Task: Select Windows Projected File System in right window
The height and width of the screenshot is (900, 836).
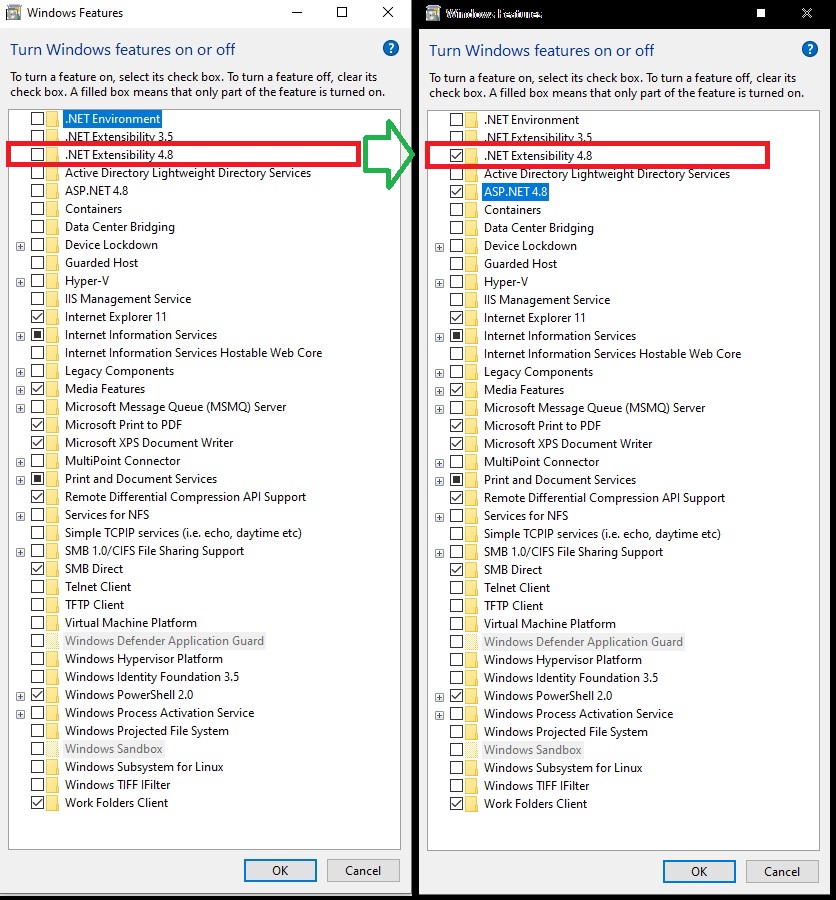Action: pyautogui.click(x=566, y=732)
